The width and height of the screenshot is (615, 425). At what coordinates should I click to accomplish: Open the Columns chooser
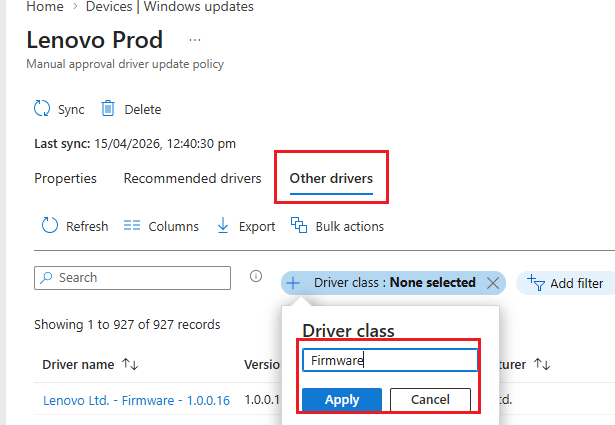tap(161, 226)
